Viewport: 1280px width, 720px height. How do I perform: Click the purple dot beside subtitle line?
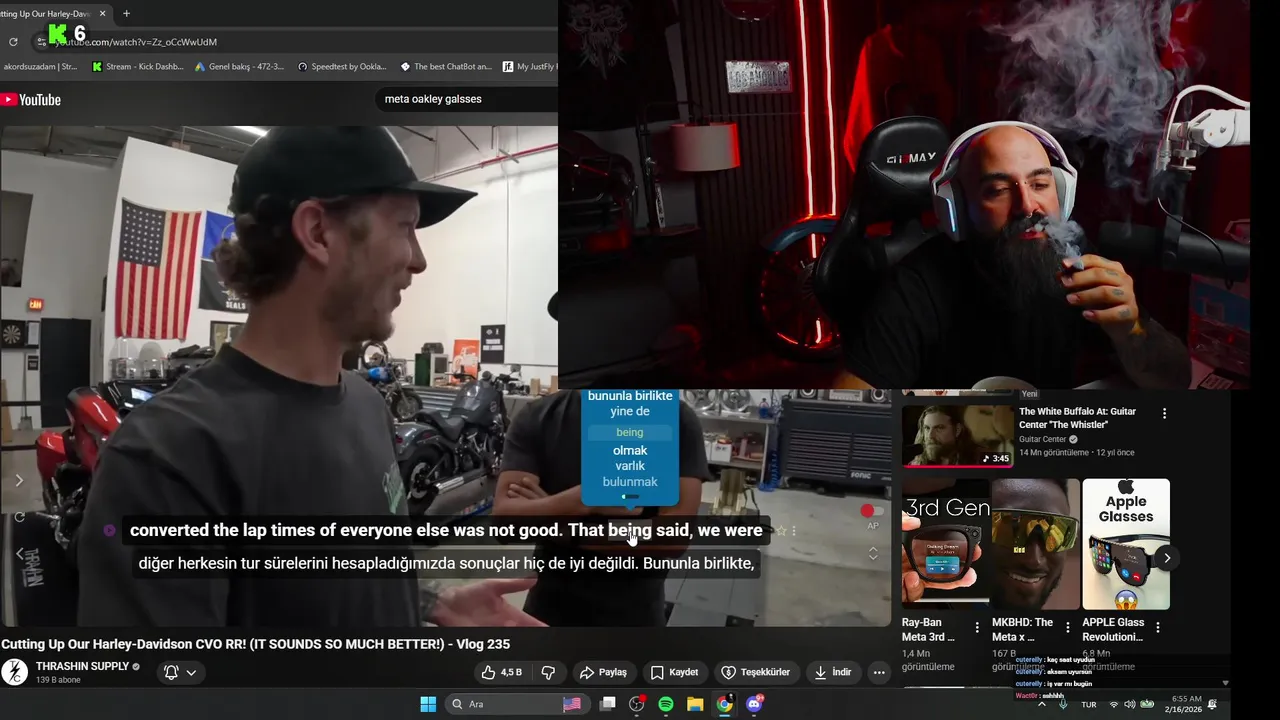click(x=110, y=531)
